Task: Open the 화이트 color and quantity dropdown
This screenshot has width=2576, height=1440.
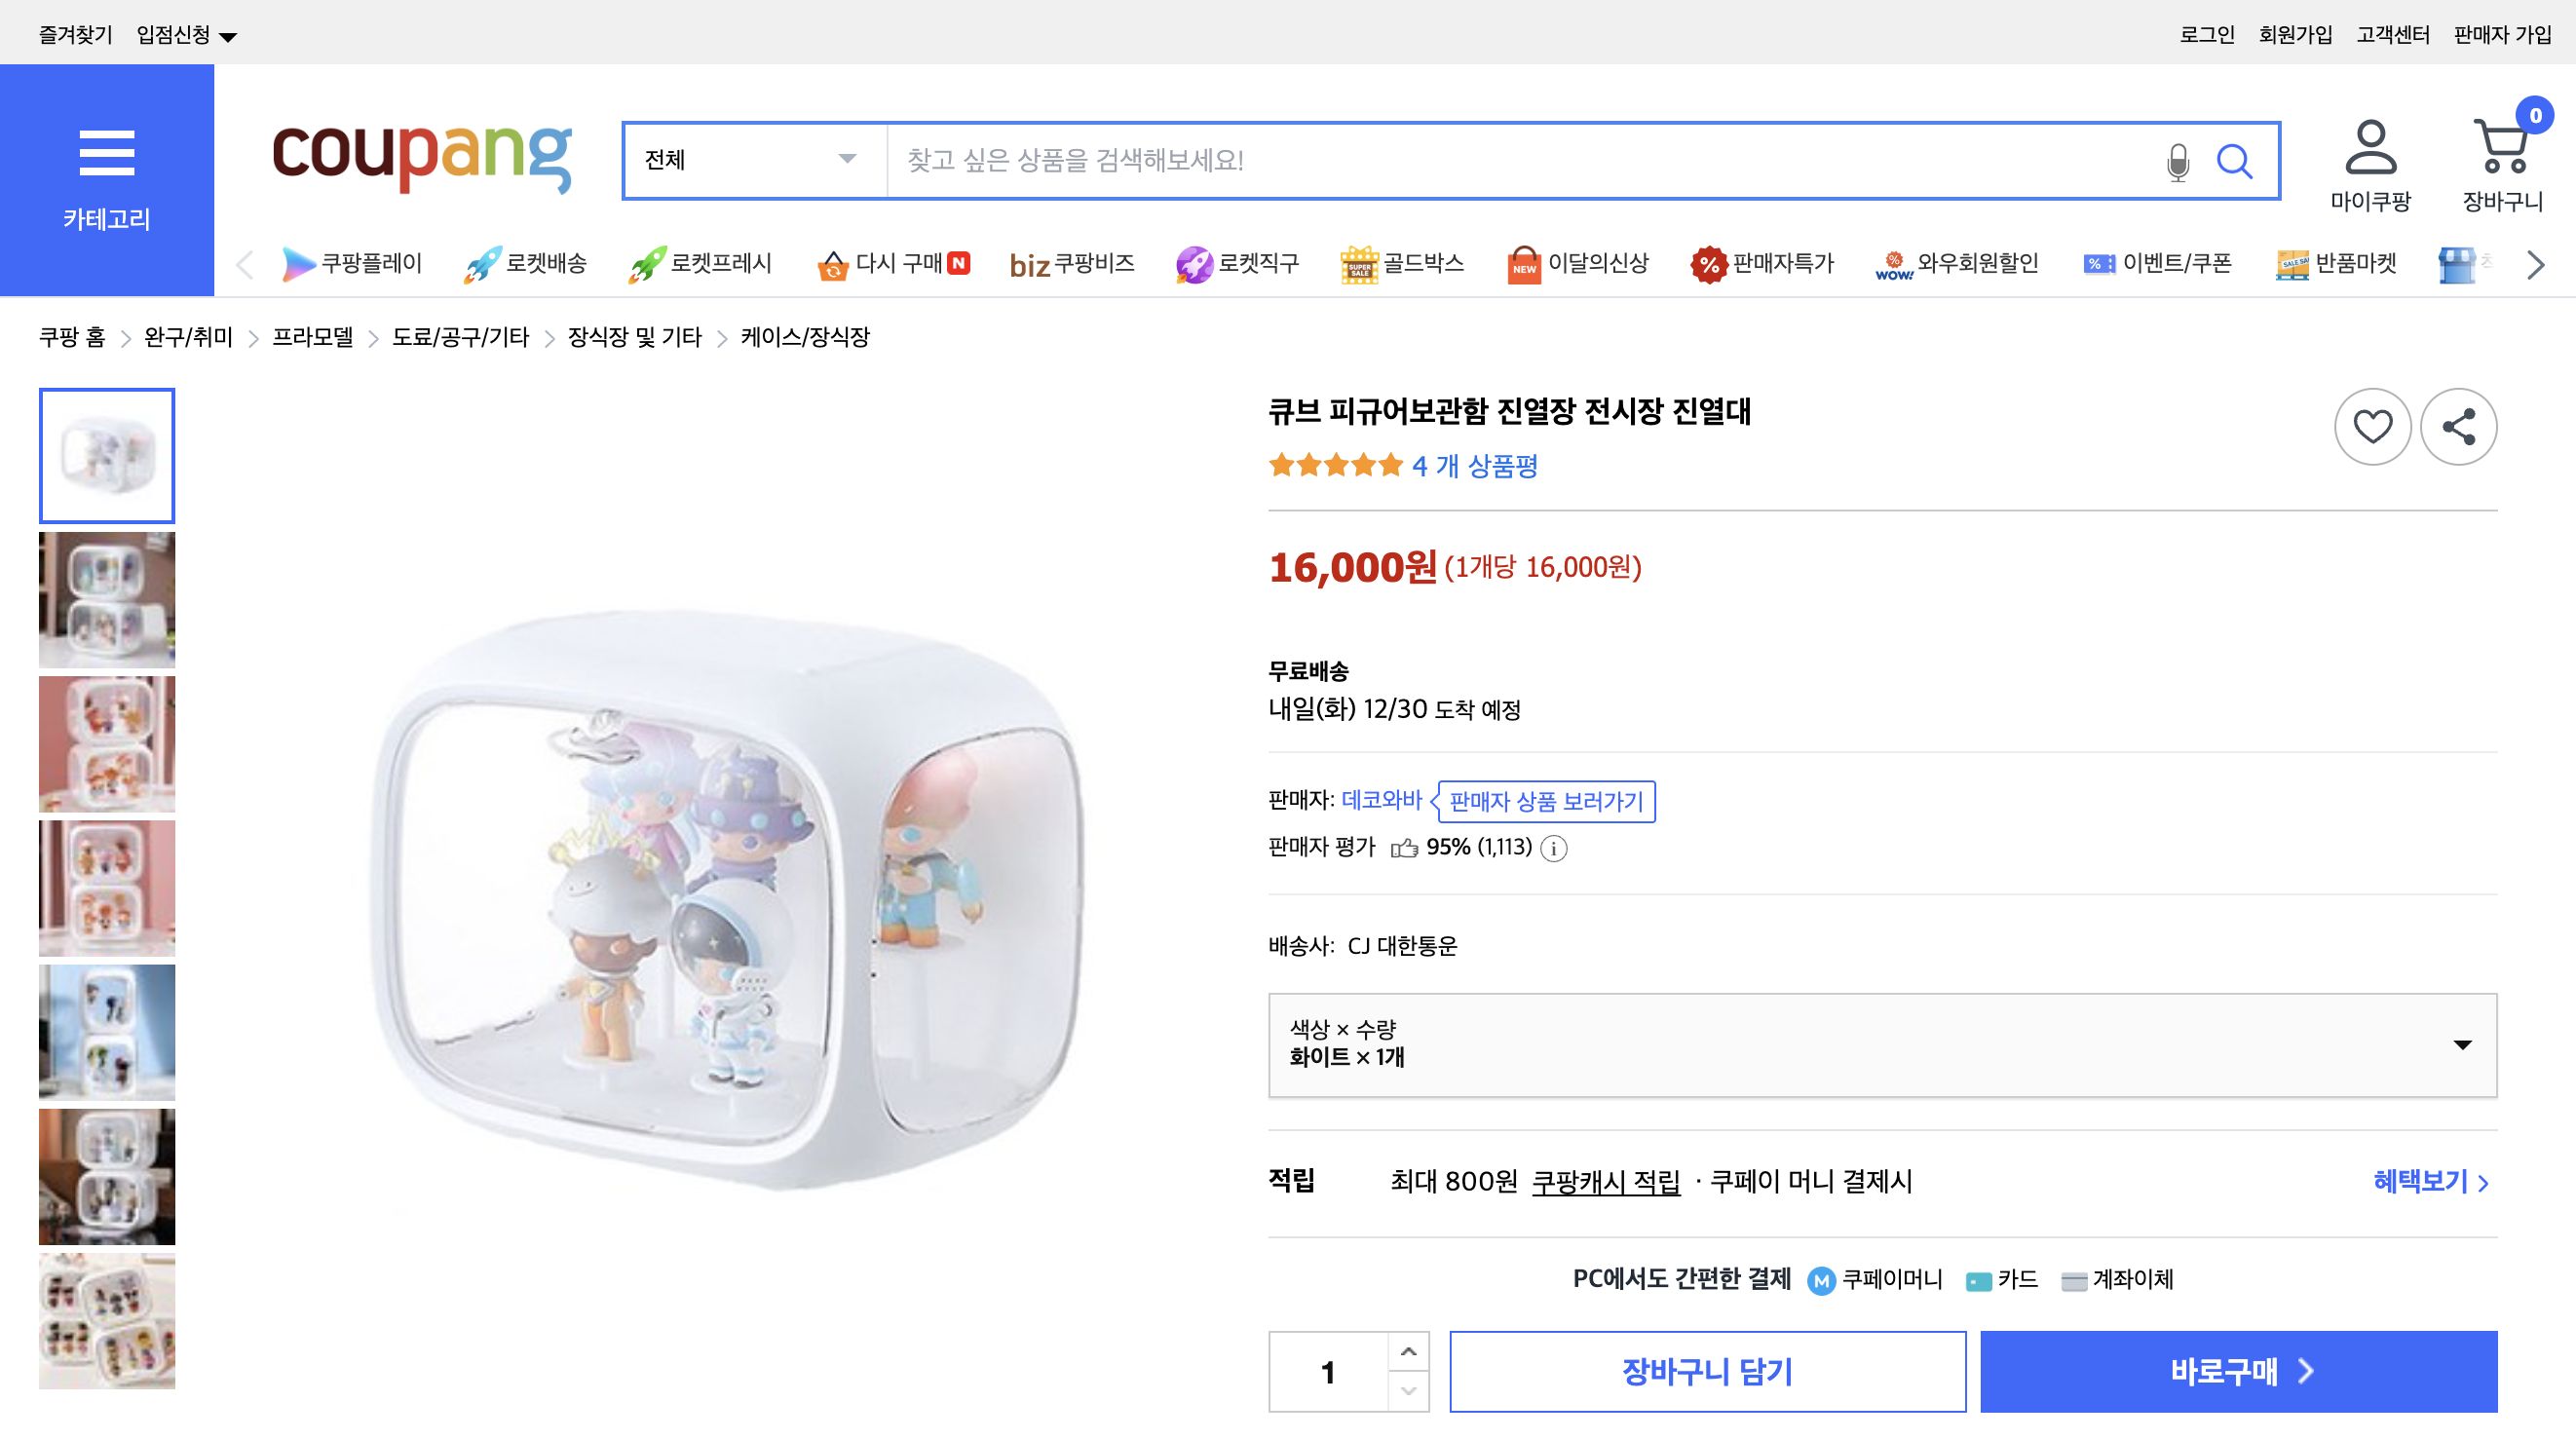Action: (x=1882, y=1046)
